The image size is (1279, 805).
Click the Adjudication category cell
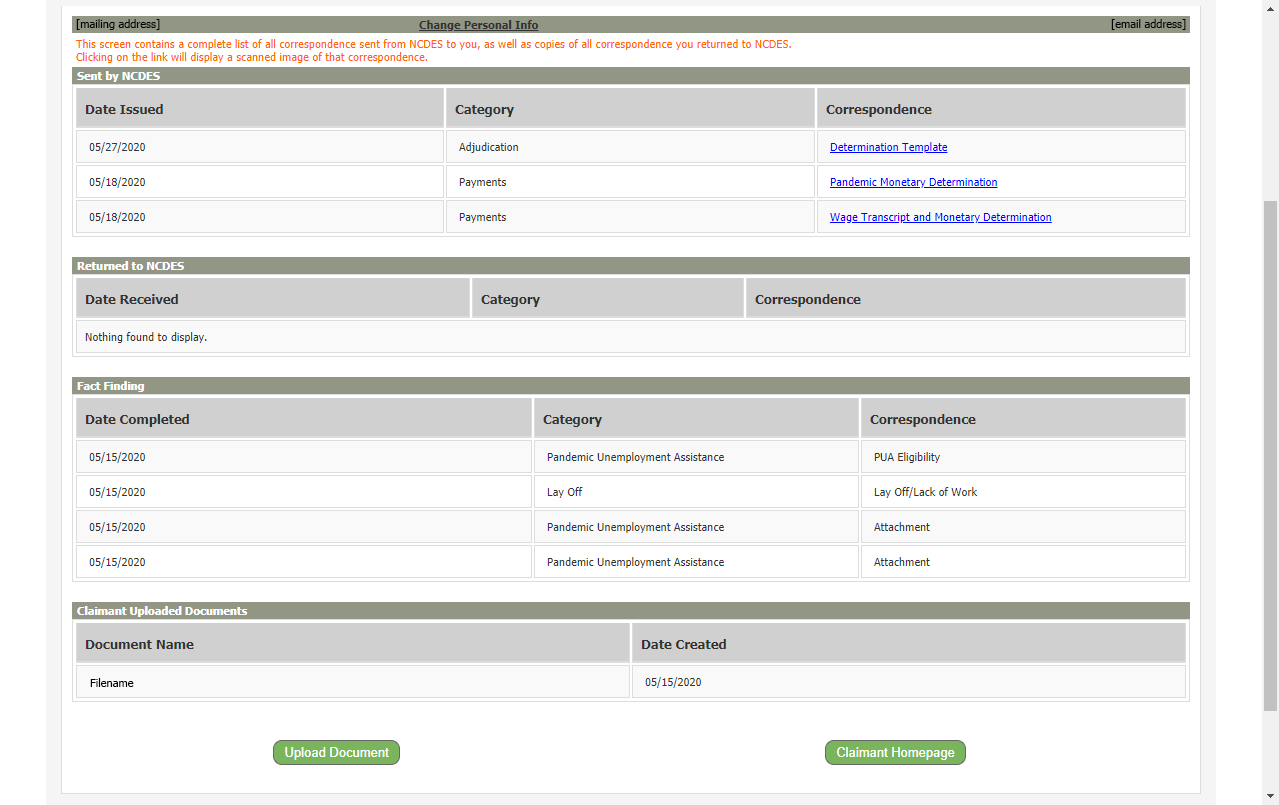[488, 147]
